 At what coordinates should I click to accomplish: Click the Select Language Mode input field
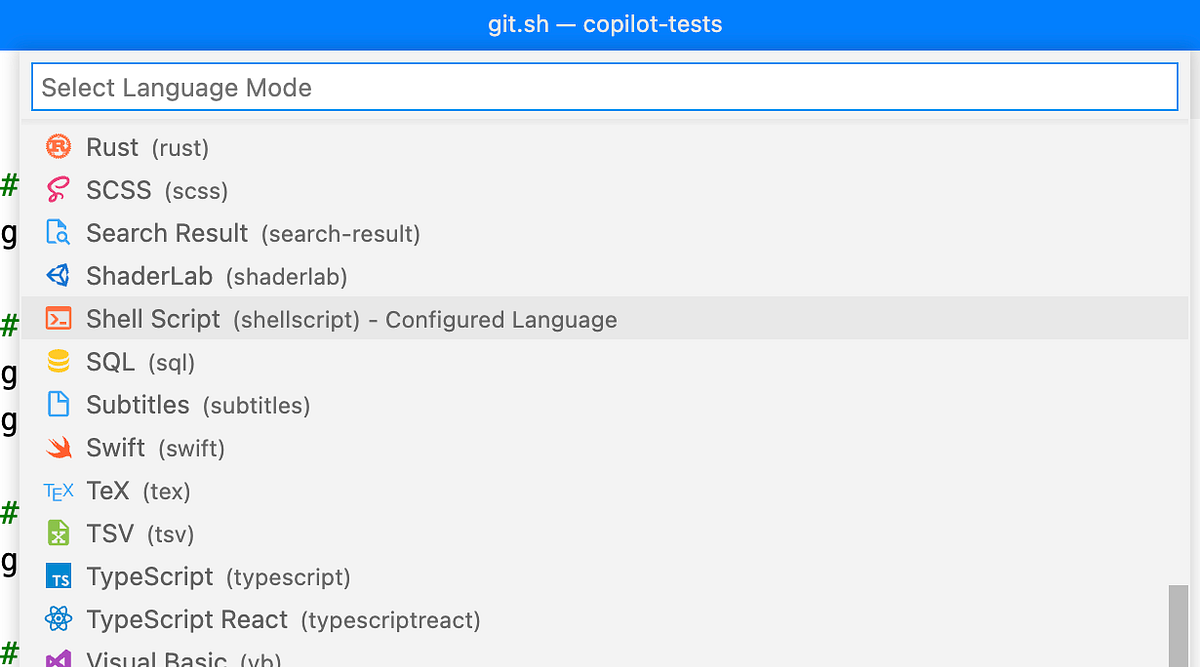pyautogui.click(x=600, y=87)
